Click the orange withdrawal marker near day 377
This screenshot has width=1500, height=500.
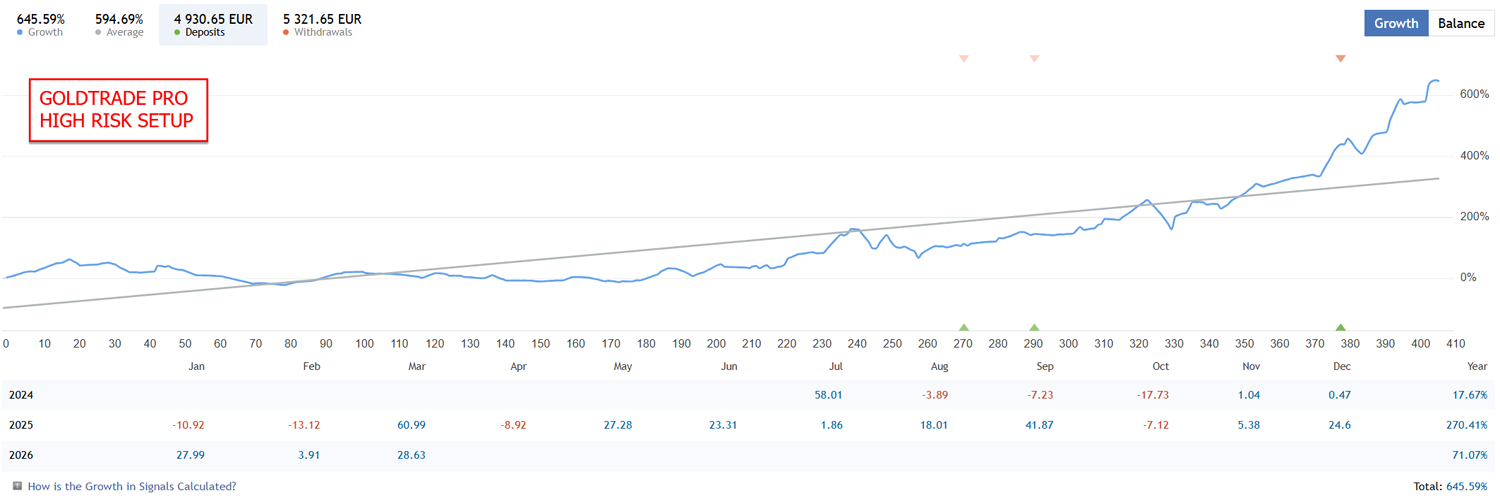click(x=1340, y=59)
